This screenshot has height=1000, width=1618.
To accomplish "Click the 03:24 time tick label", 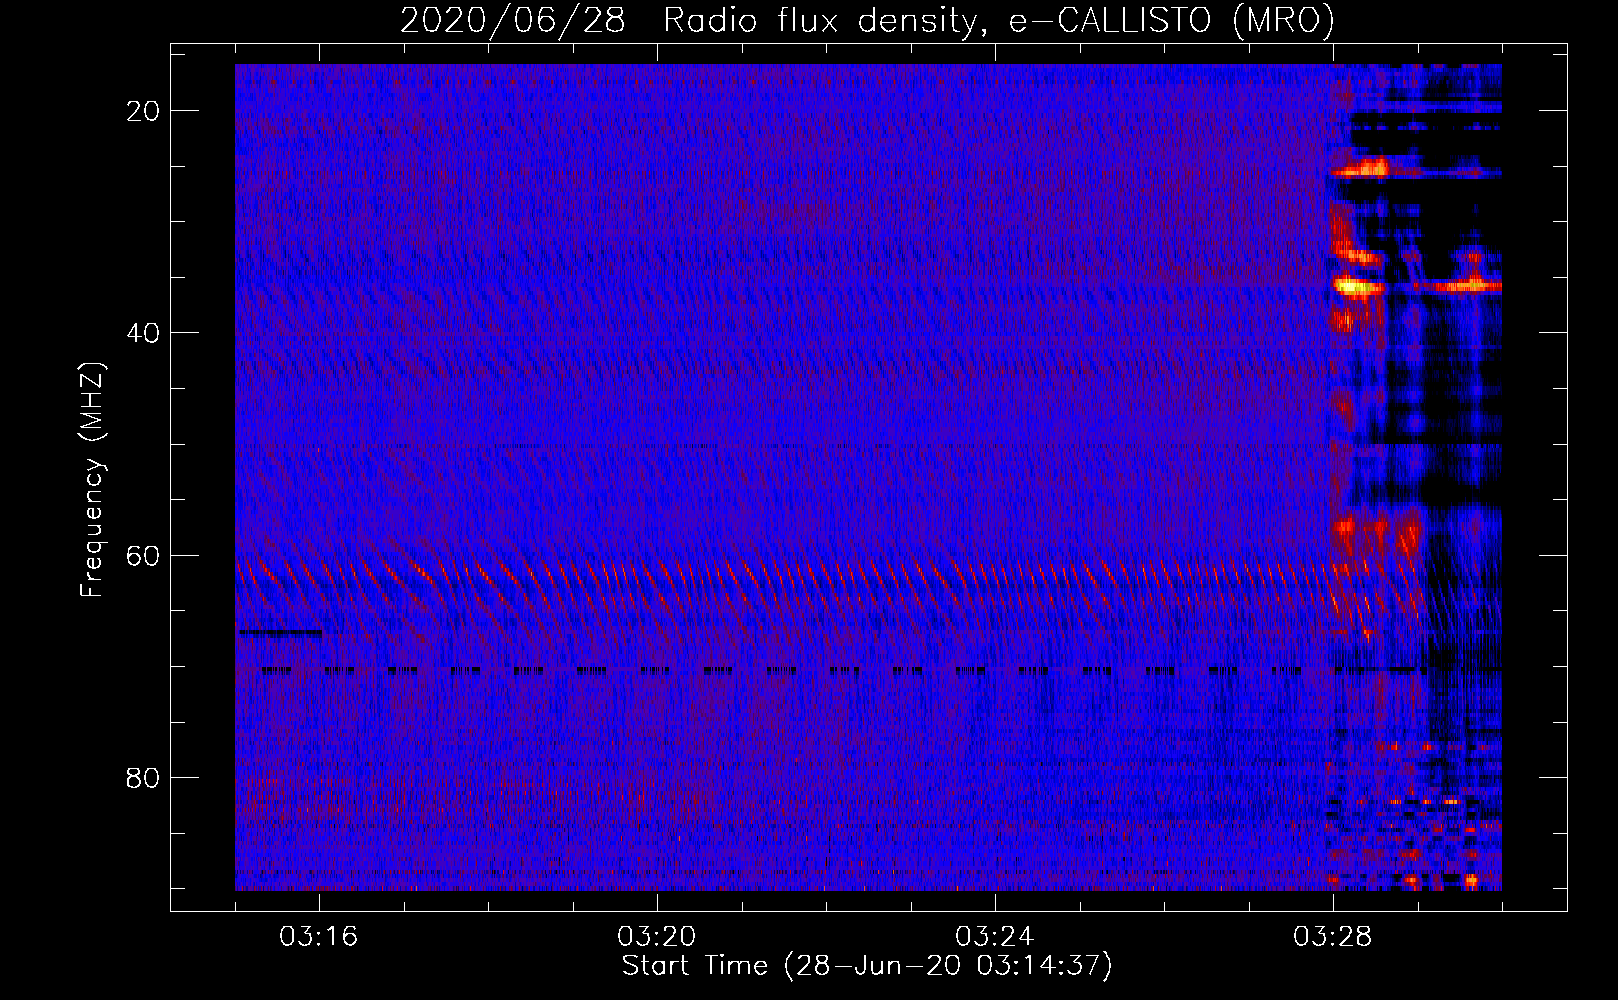I will click(x=995, y=937).
